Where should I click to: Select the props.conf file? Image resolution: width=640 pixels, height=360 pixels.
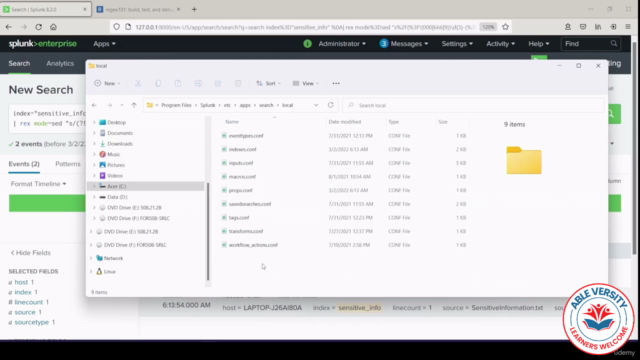coord(240,190)
